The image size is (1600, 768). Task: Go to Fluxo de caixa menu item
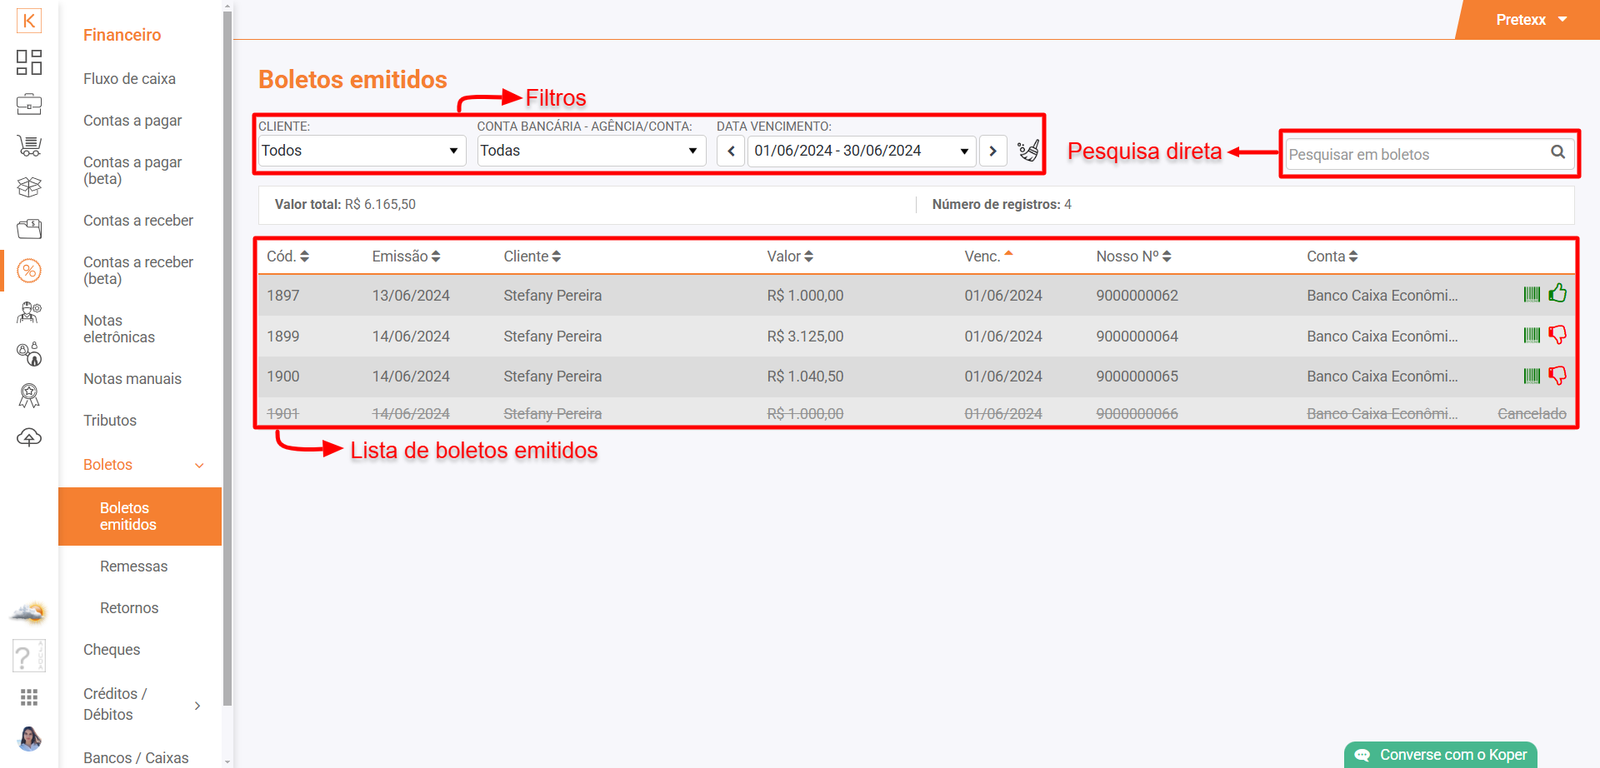pos(129,78)
